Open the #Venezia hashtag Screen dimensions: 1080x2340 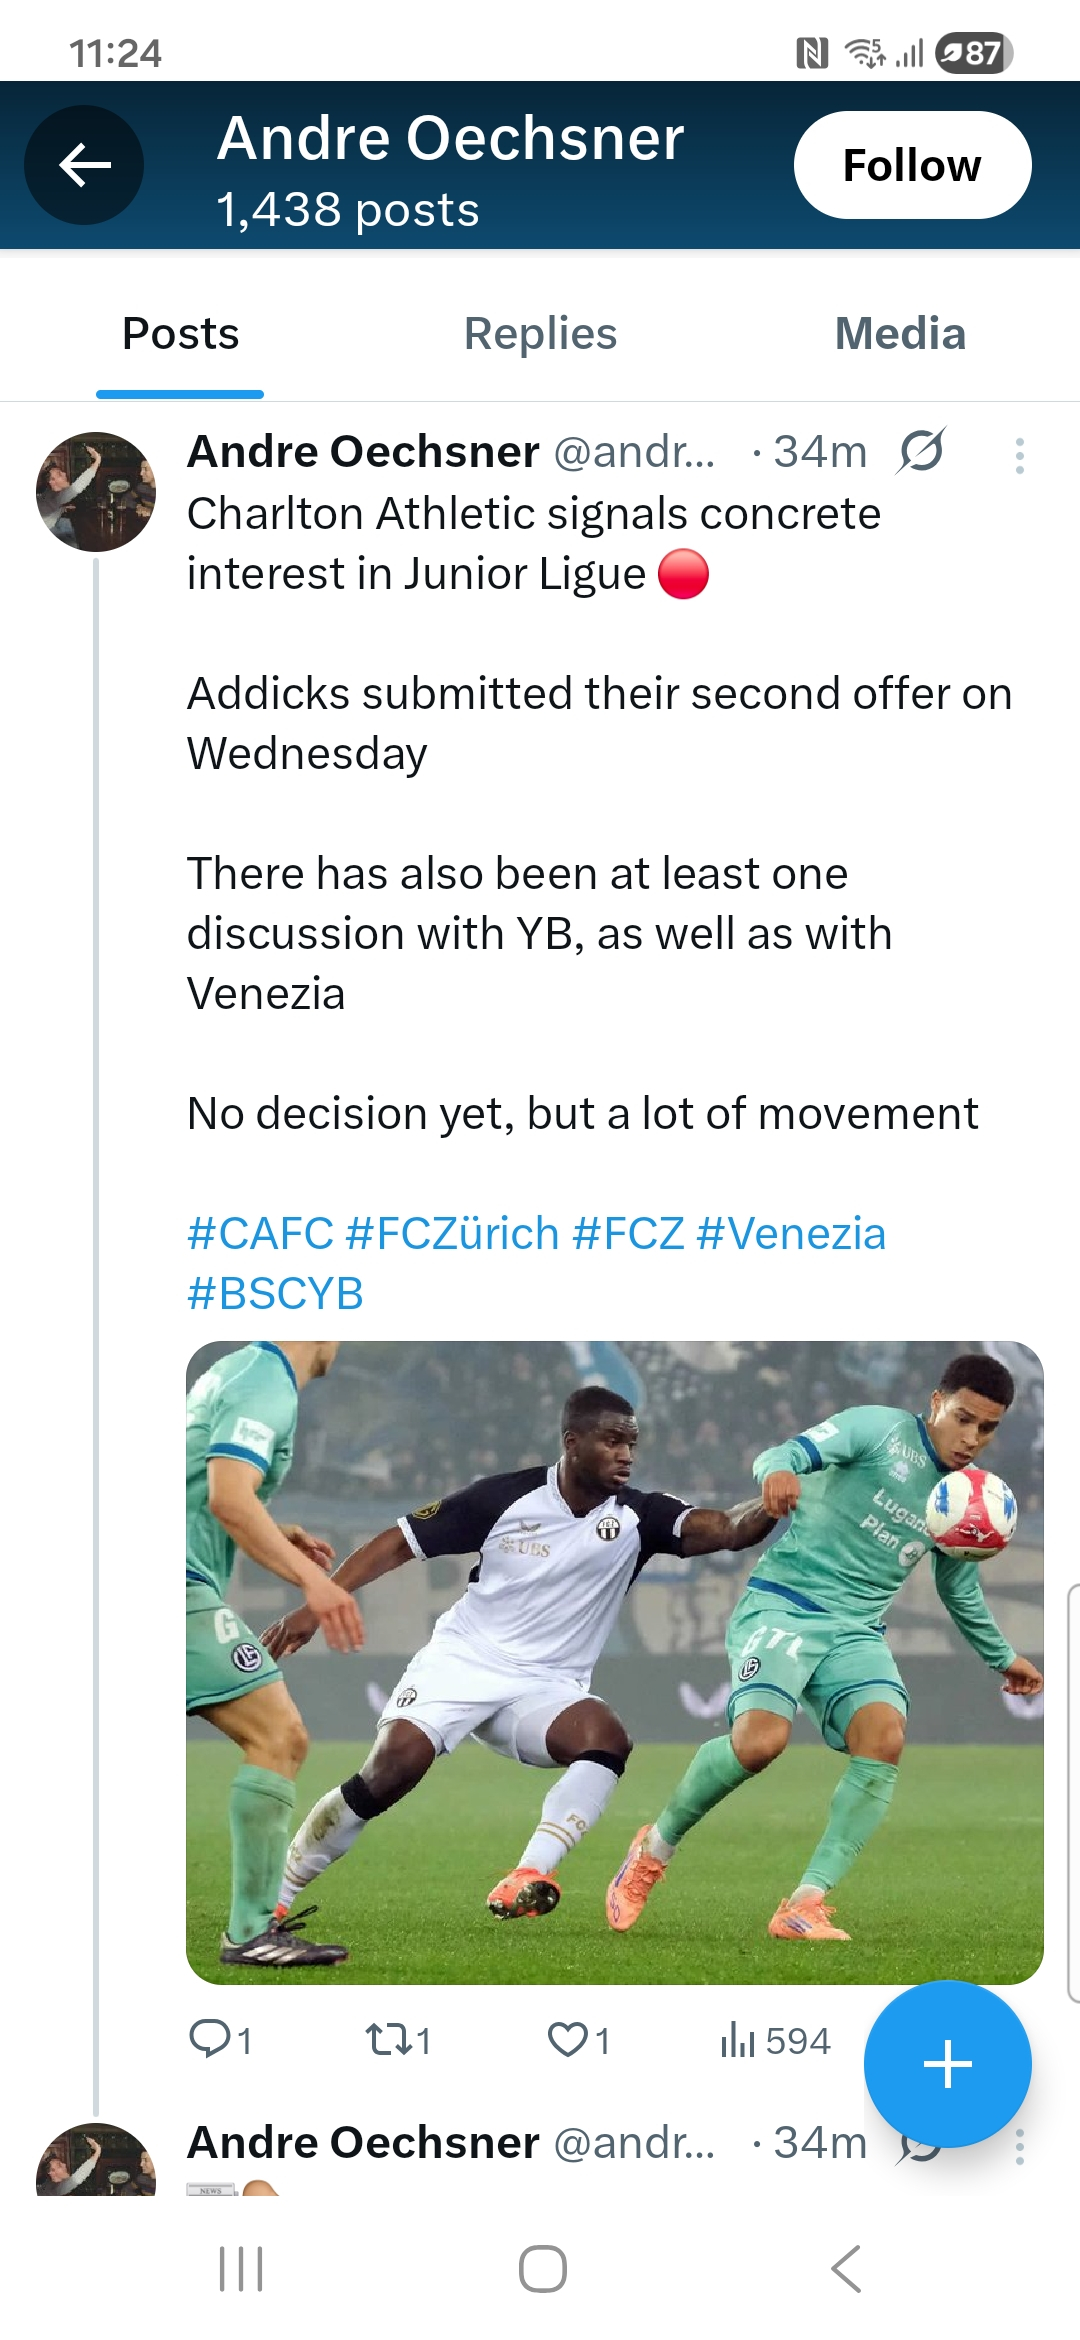tap(791, 1234)
